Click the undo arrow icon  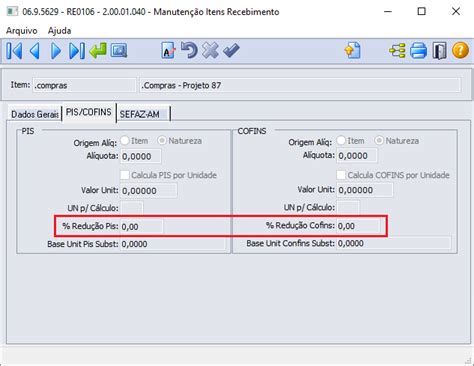(x=189, y=51)
